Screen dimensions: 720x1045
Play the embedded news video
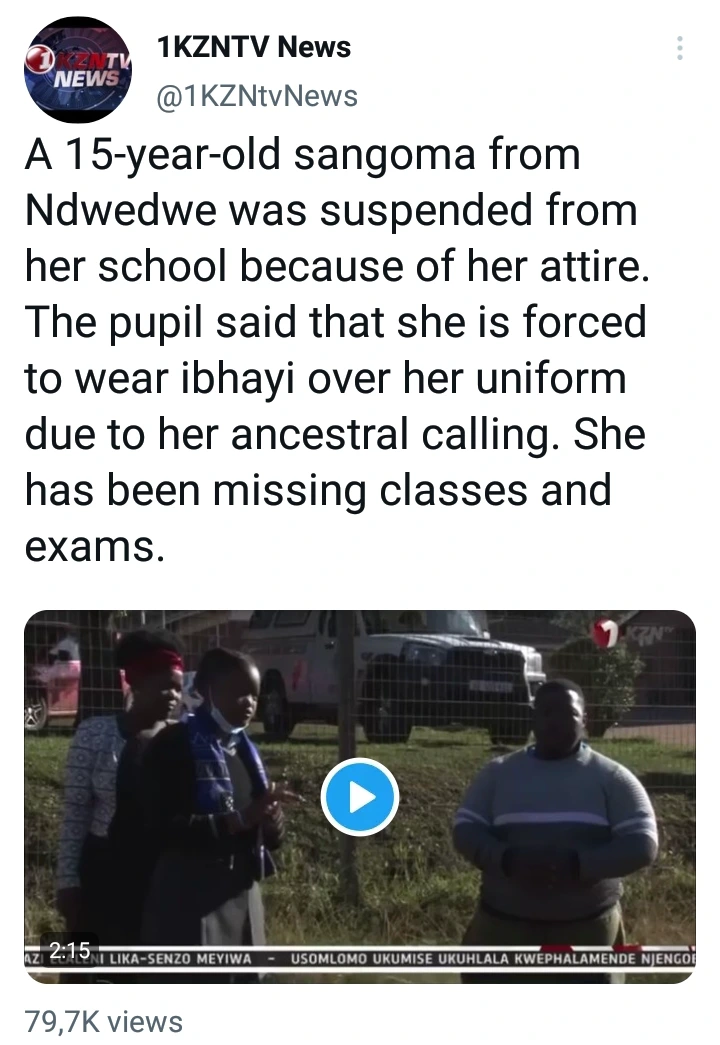coord(360,797)
